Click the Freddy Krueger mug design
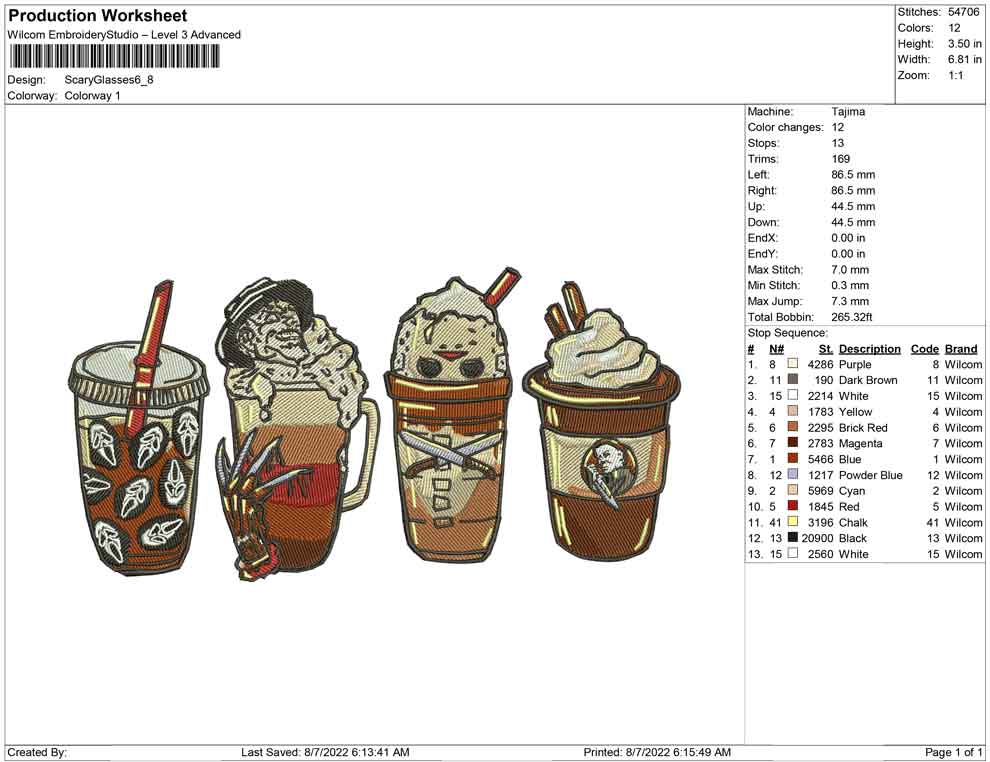The height and width of the screenshot is (762, 990). coord(297,429)
